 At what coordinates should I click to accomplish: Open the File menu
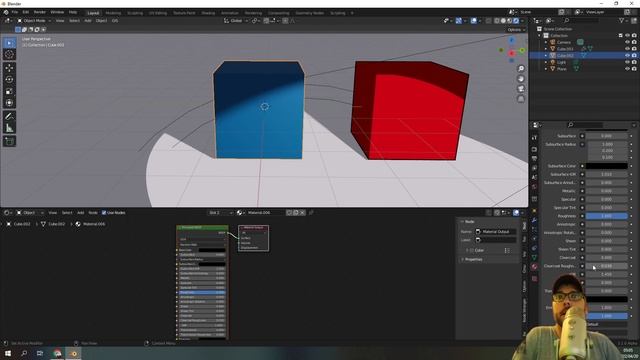click(15, 12)
